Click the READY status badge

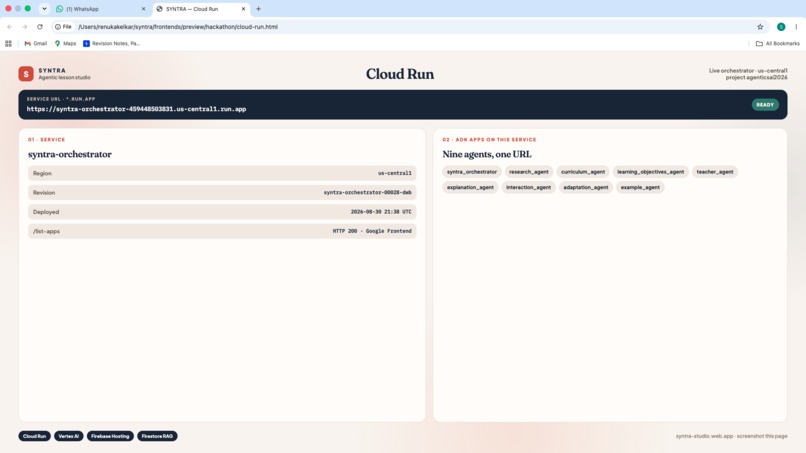coord(765,105)
